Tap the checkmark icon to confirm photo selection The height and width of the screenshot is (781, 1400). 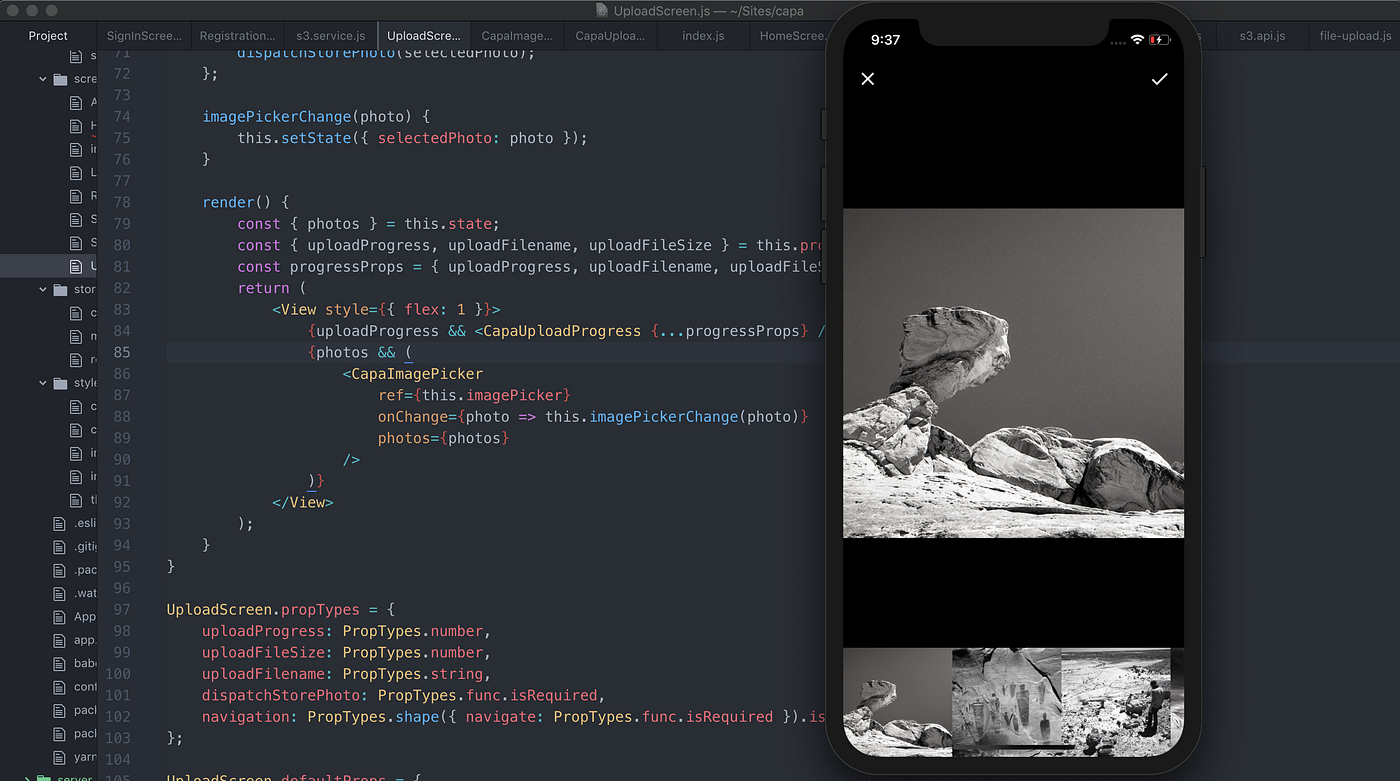coord(1160,78)
